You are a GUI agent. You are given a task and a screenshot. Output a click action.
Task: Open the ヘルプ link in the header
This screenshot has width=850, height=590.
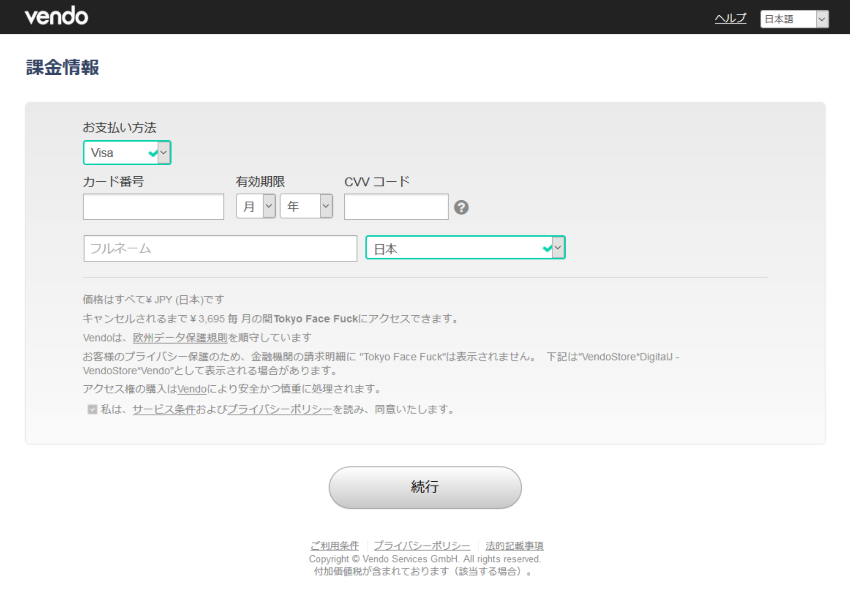click(x=730, y=18)
